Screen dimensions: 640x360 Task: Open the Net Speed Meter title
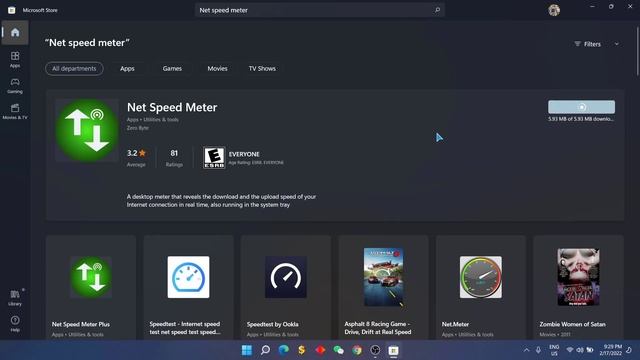[172, 107]
